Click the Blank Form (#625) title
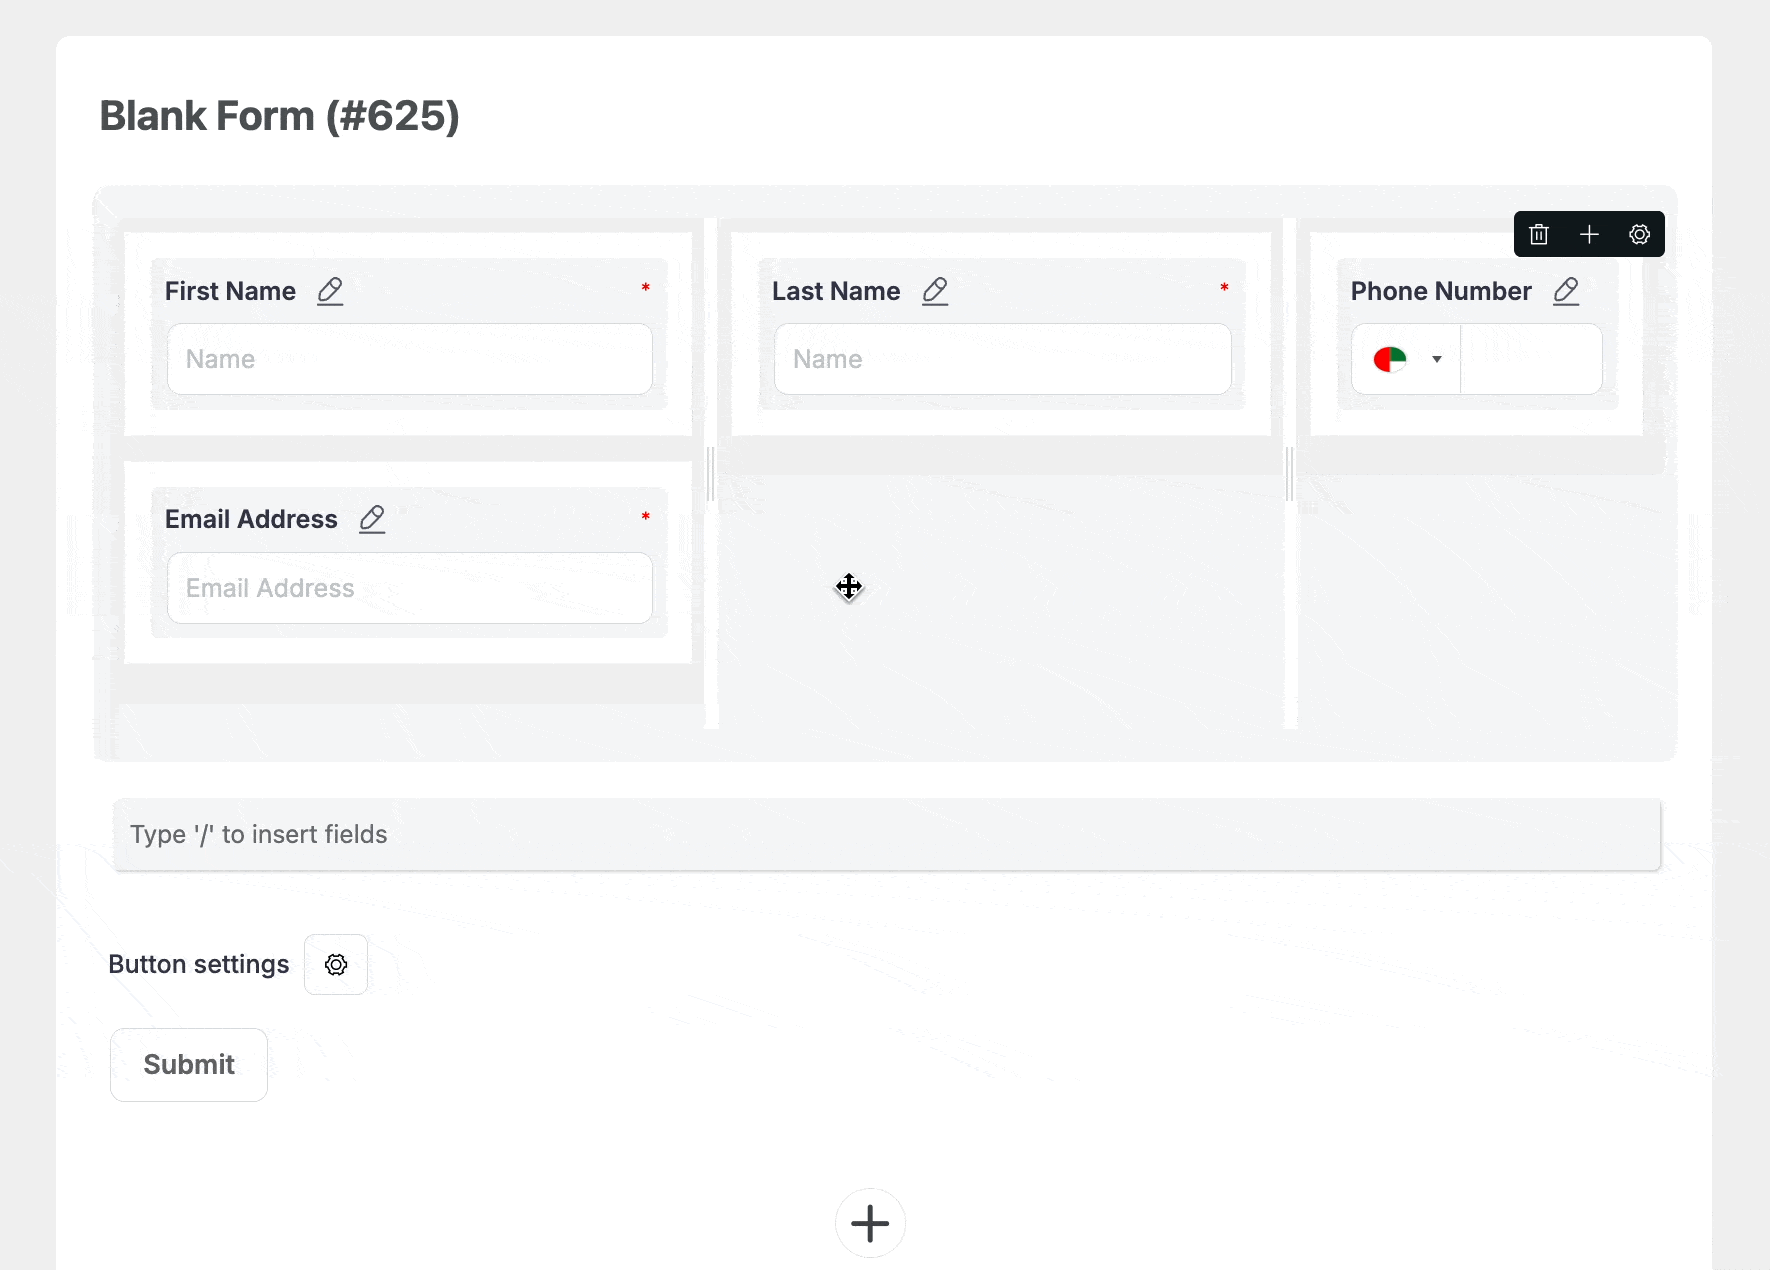1770x1270 pixels. [x=279, y=116]
